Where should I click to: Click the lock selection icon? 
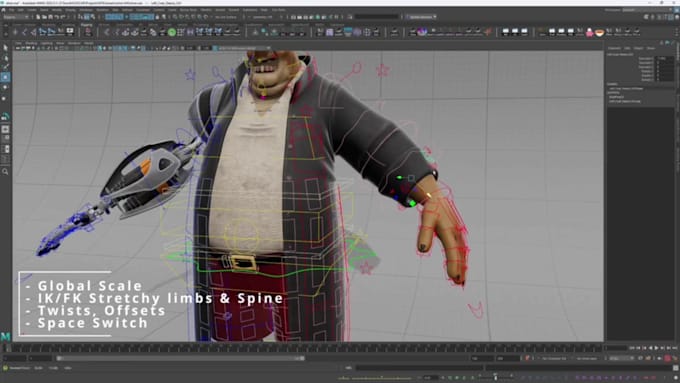click(157, 17)
